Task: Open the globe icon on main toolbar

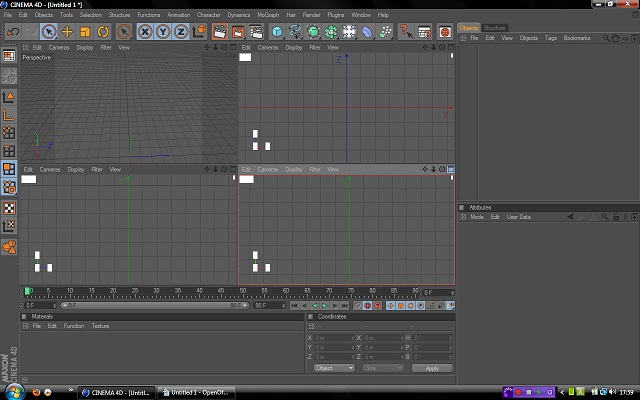Action: (445, 31)
